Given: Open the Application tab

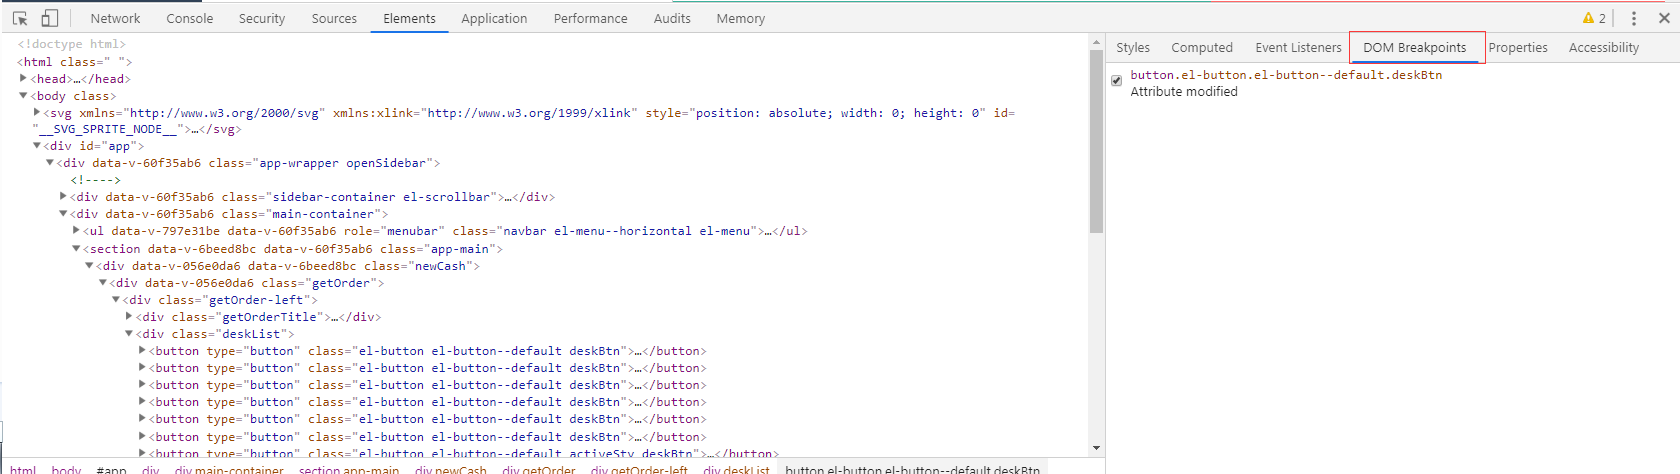Looking at the screenshot, I should (494, 18).
